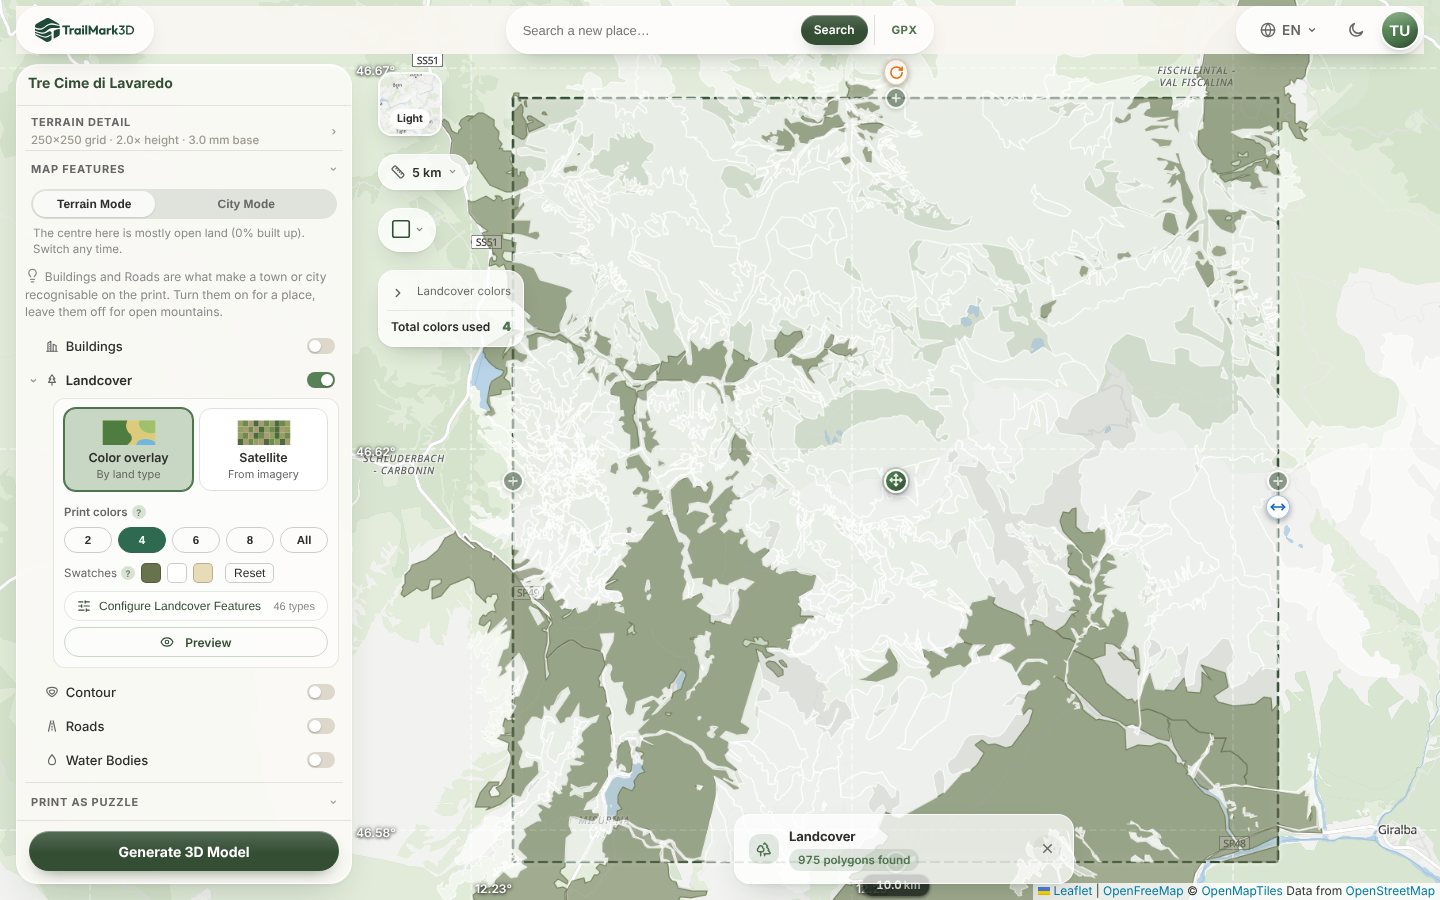Toggle dark mode moon icon

[x=1356, y=30]
